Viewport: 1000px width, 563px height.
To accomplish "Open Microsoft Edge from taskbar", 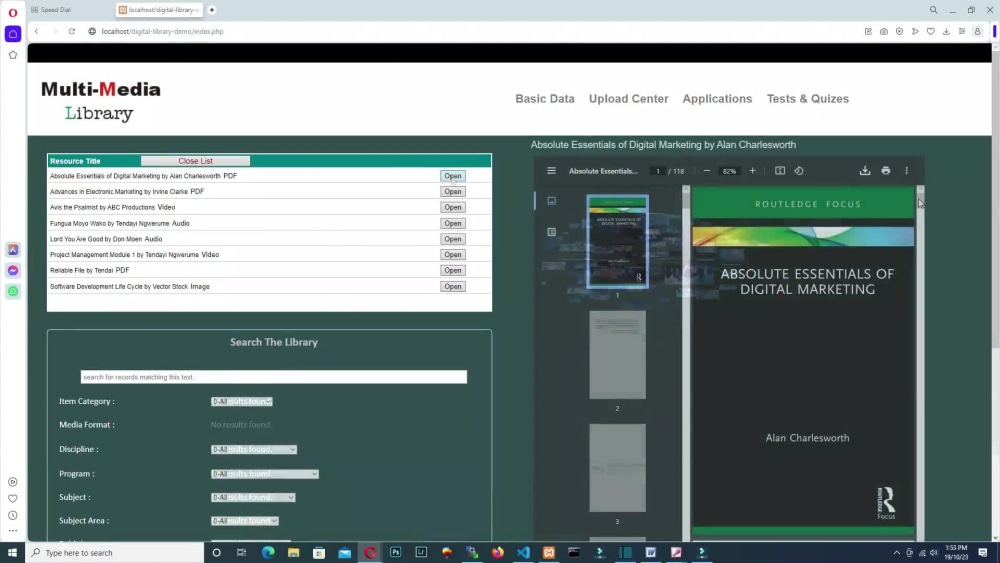I will pyautogui.click(x=268, y=553).
